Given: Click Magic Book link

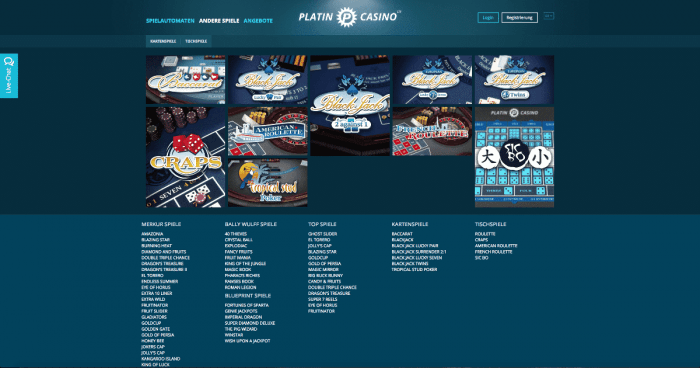Looking at the screenshot, I should (238, 270).
